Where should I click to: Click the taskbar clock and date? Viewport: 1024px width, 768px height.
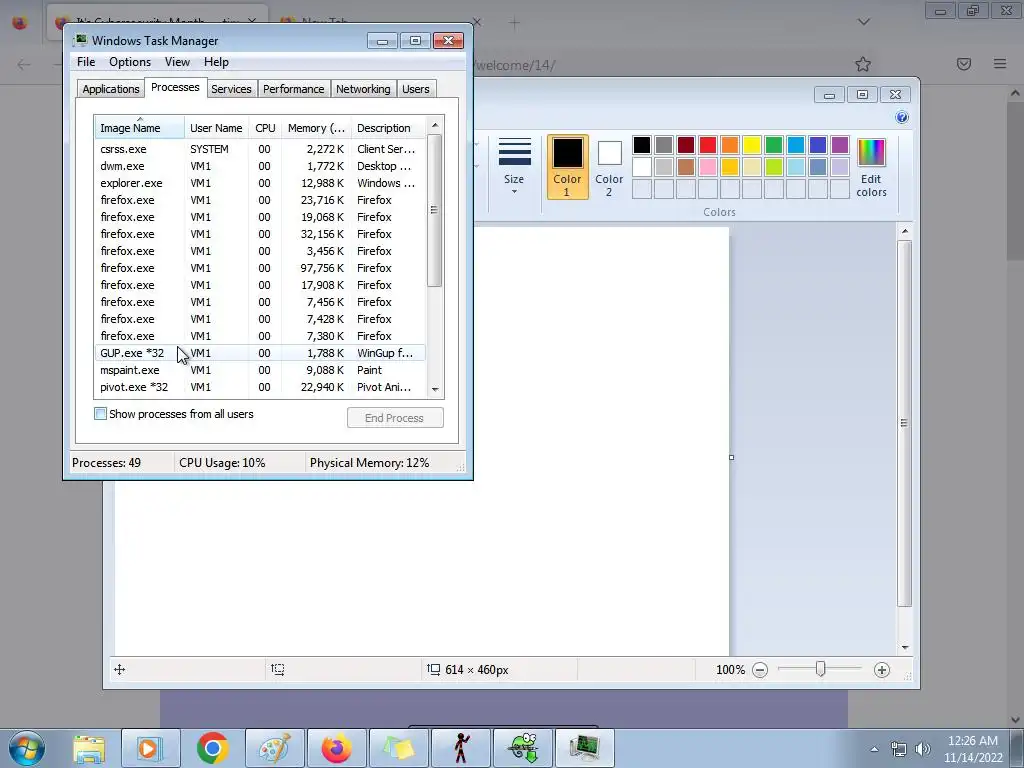pos(973,749)
